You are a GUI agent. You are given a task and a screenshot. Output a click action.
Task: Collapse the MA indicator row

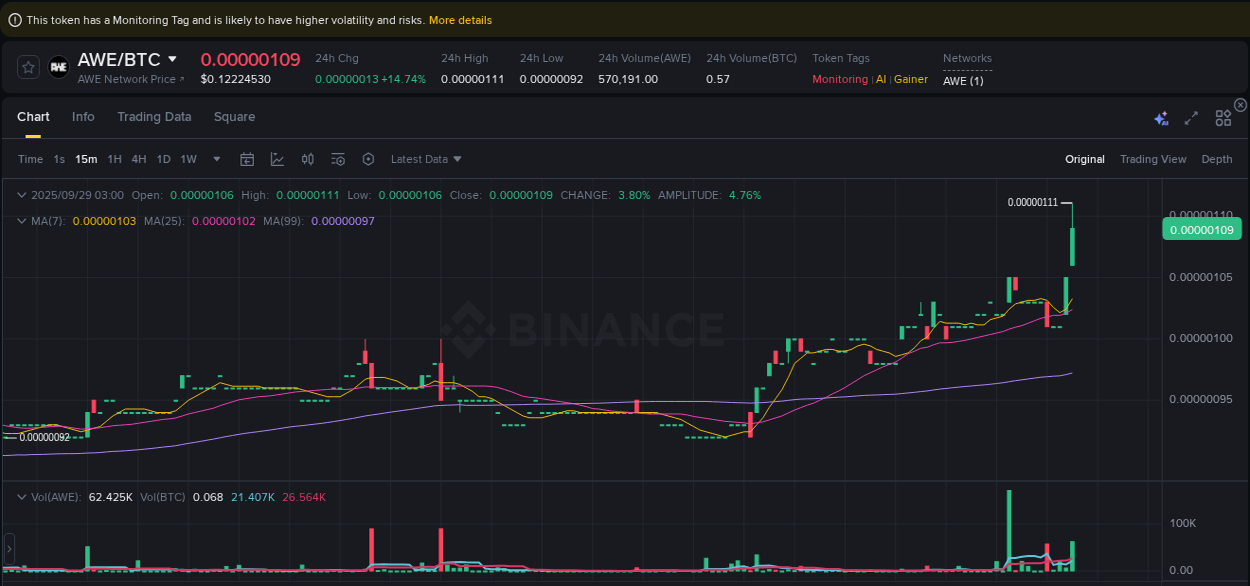point(22,221)
